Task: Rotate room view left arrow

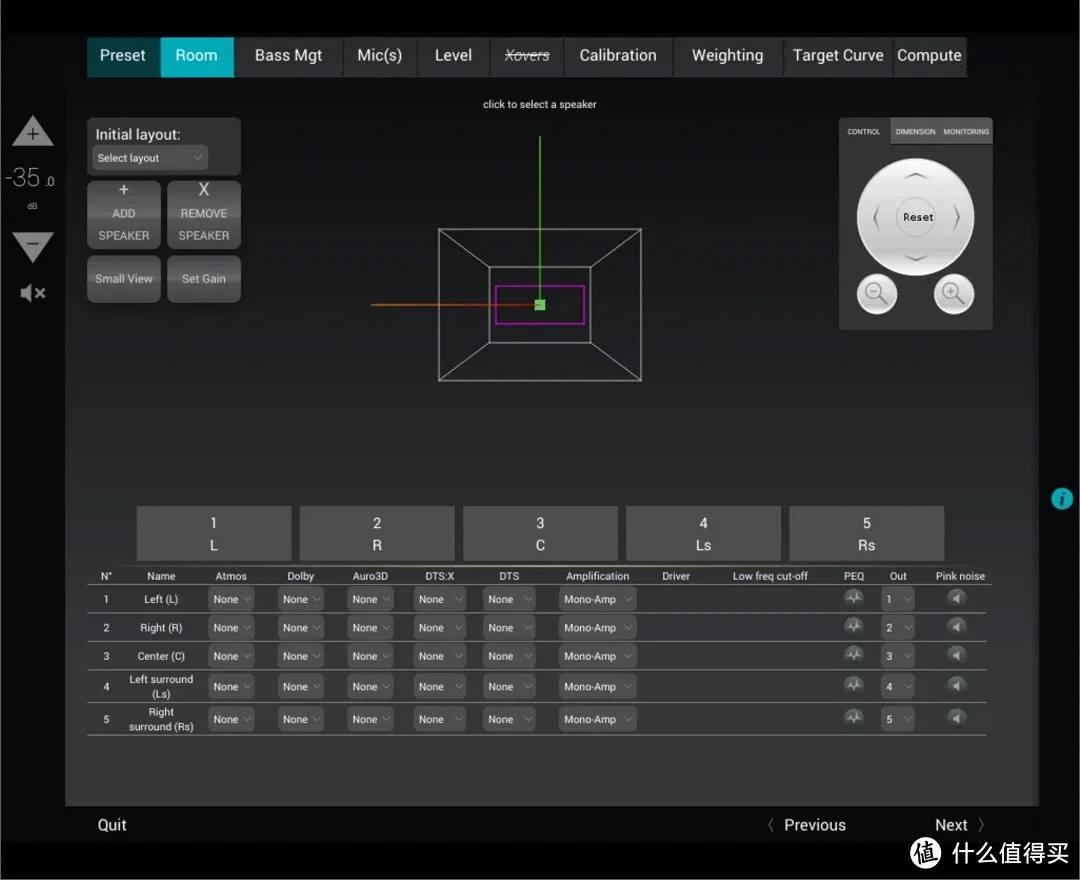Action: tap(876, 218)
